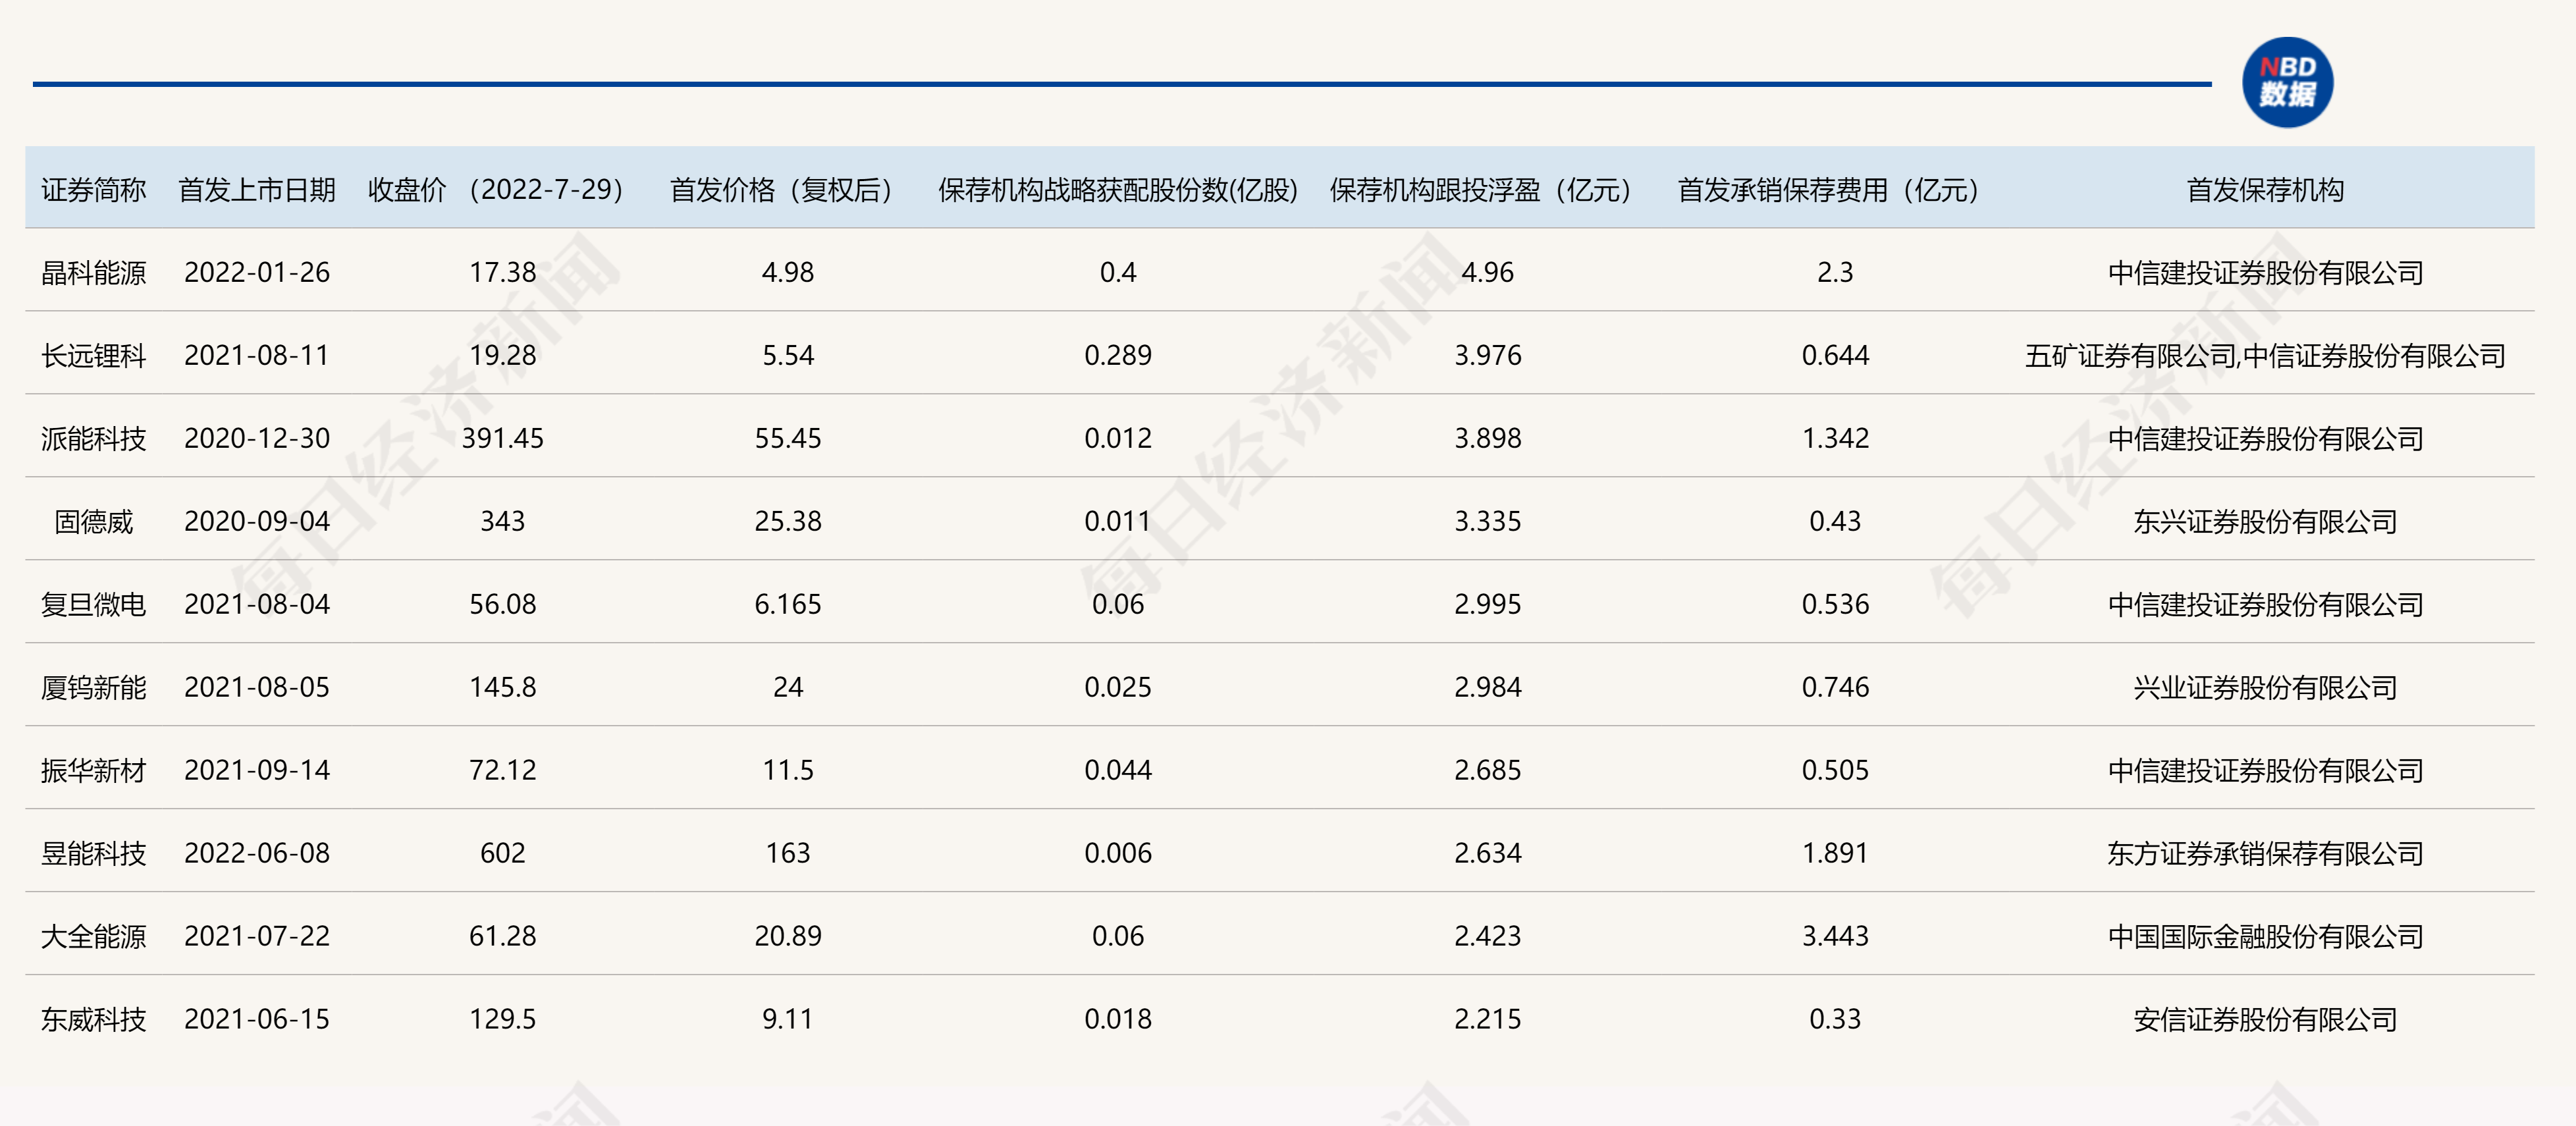
Task: Click the 首发保荐机构 column header
Action: pyautogui.click(x=2265, y=190)
